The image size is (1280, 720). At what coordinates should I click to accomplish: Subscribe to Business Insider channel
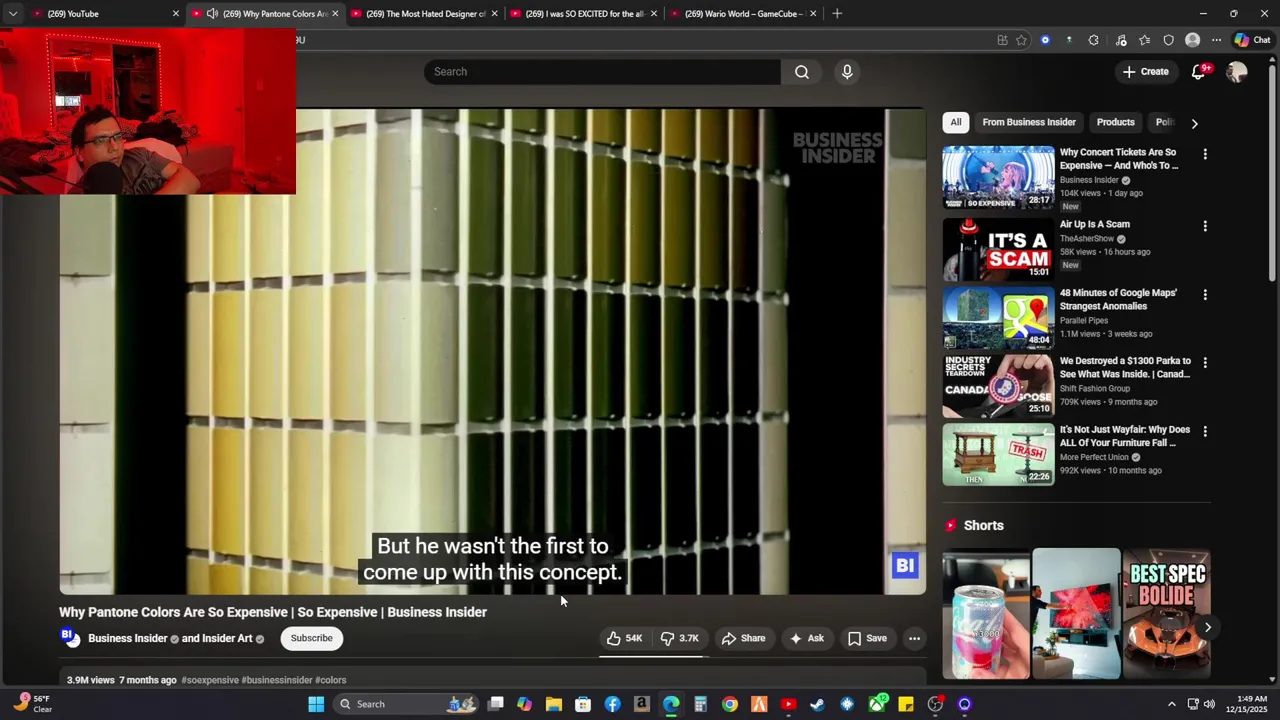[311, 638]
